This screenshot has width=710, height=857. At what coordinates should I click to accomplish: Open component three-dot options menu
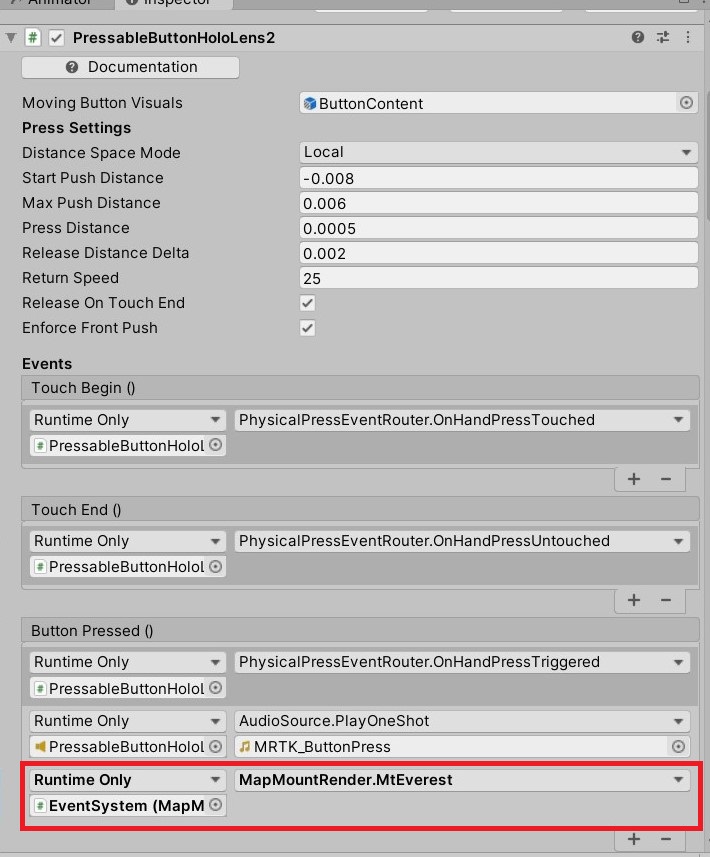688,37
